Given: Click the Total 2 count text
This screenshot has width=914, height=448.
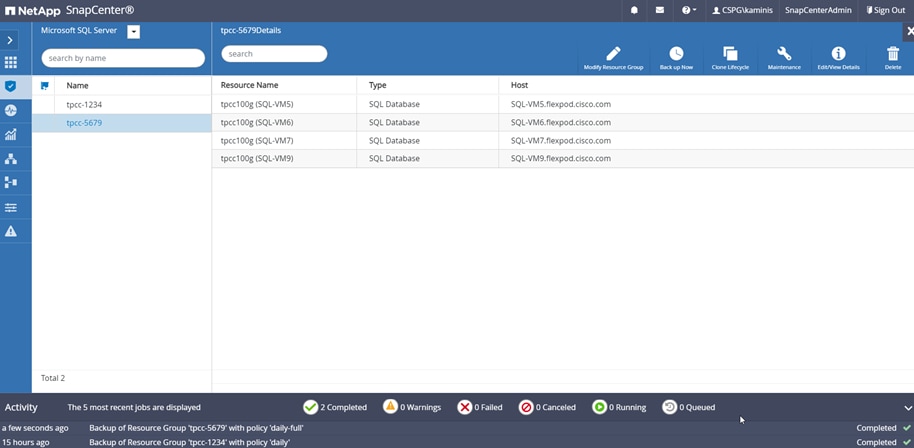Looking at the screenshot, I should (x=53, y=378).
